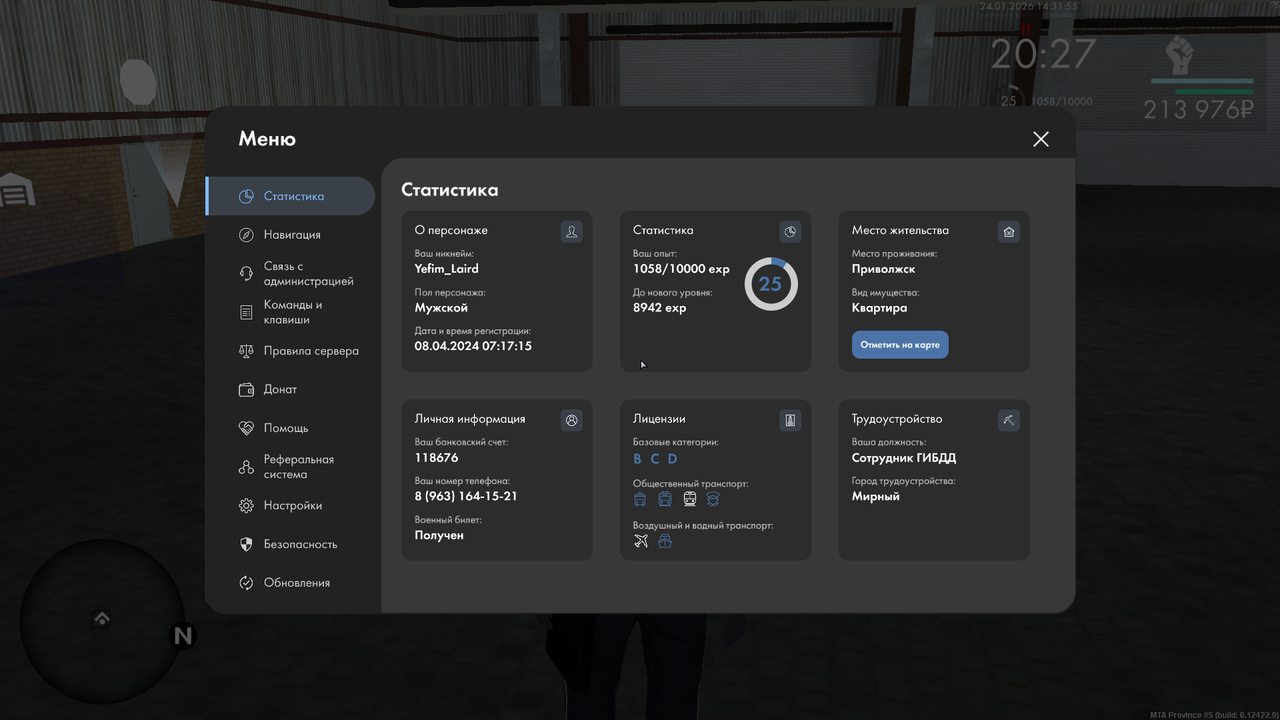Click the fist icon in HUD
This screenshot has height=720, width=1280.
point(1180,53)
